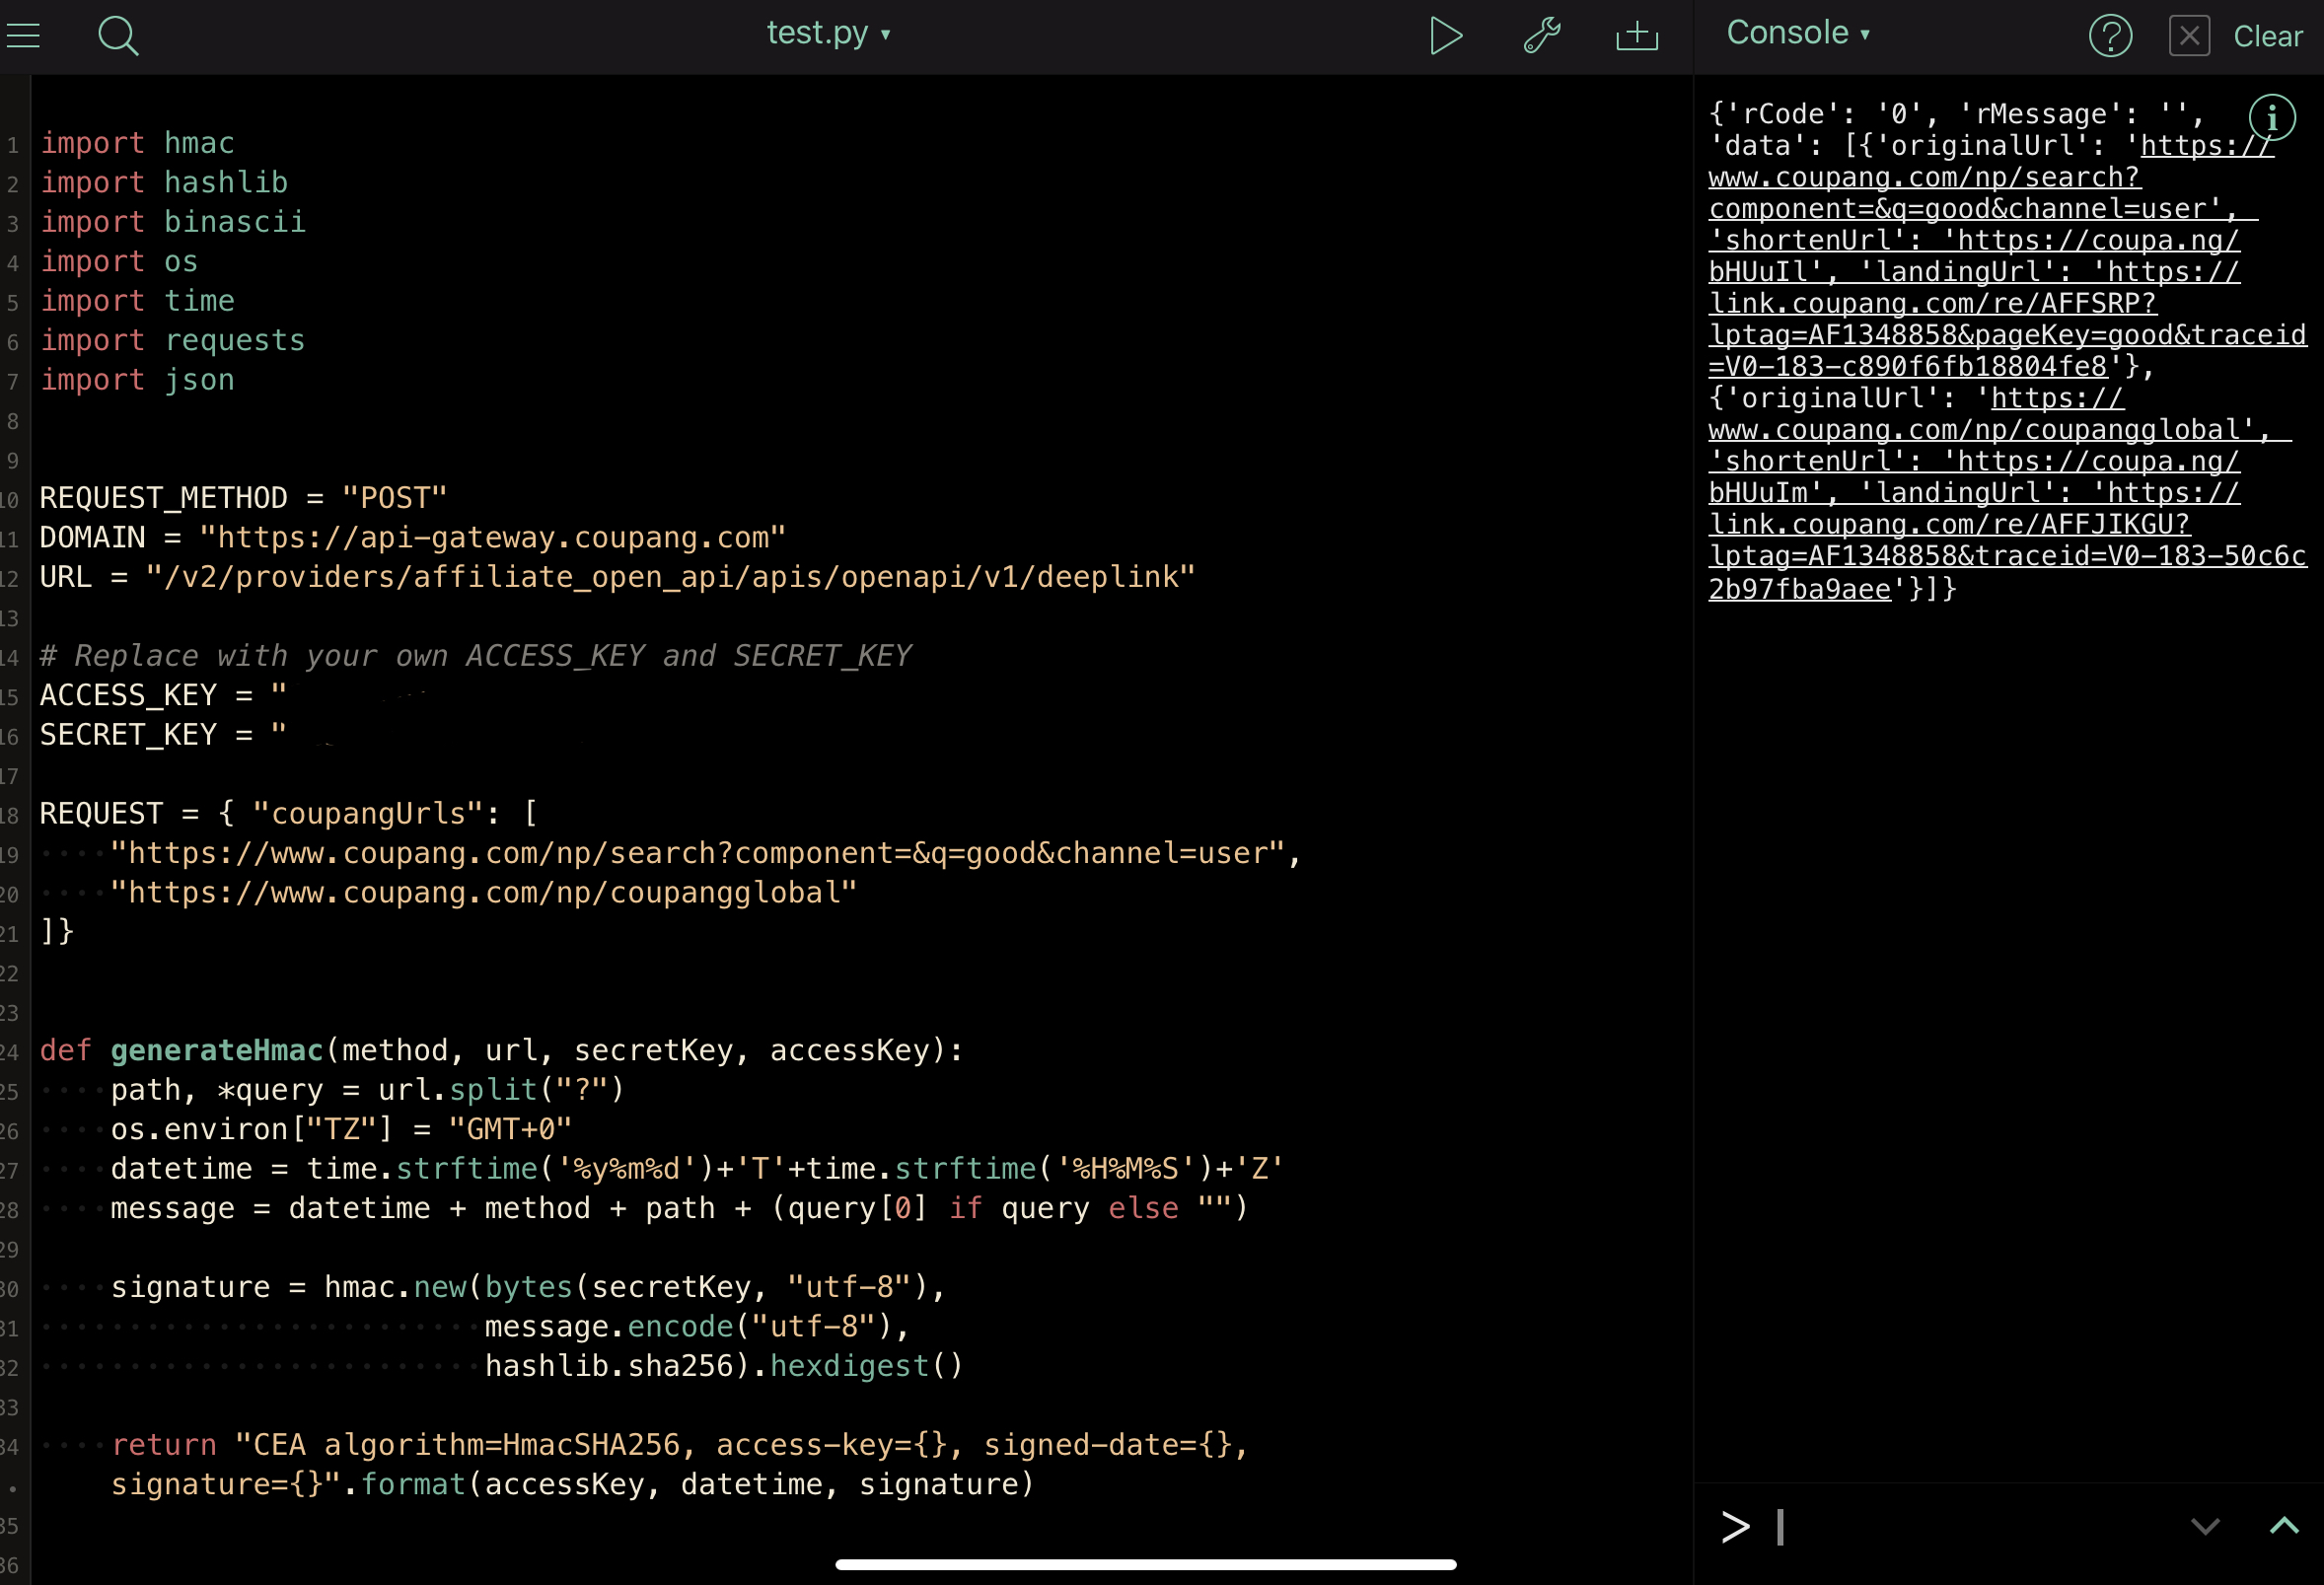Click the horizontal home indicator bar
The width and height of the screenshot is (2324, 1585).
click(1145, 1565)
